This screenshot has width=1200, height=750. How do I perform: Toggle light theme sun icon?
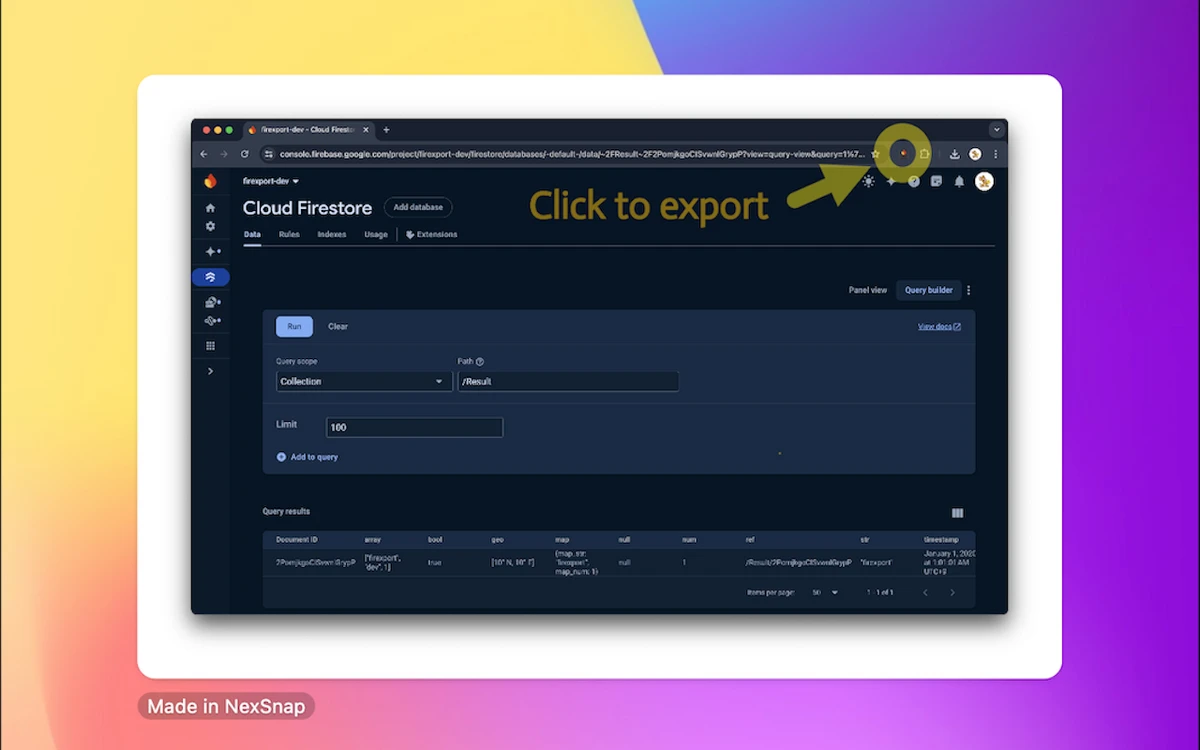(868, 181)
